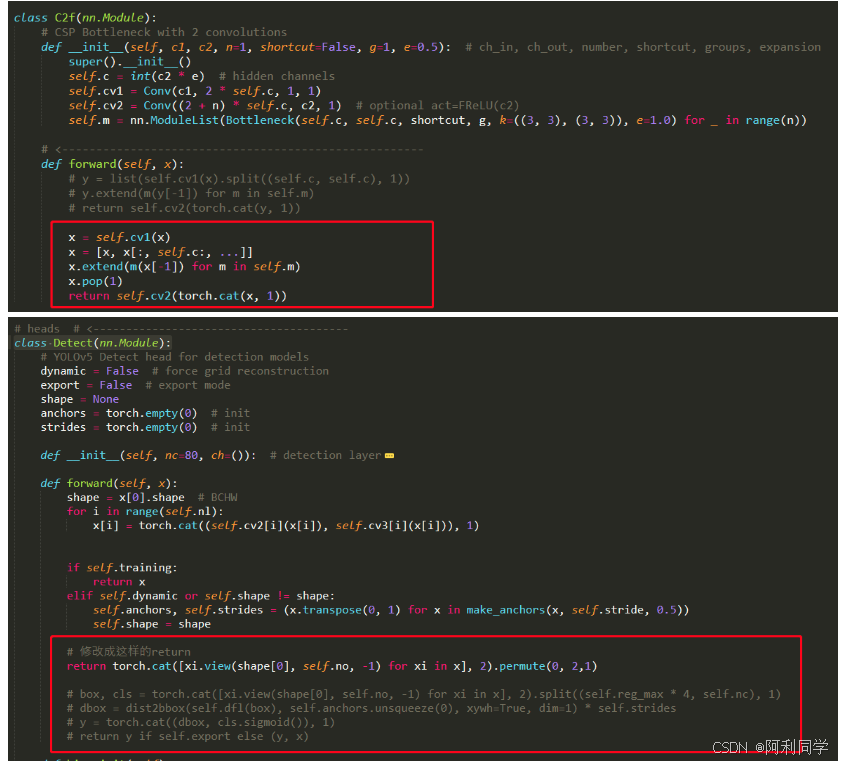The image size is (841, 764).
Task: Select the class Detect(nn.Module) declaration
Action: (x=90, y=342)
